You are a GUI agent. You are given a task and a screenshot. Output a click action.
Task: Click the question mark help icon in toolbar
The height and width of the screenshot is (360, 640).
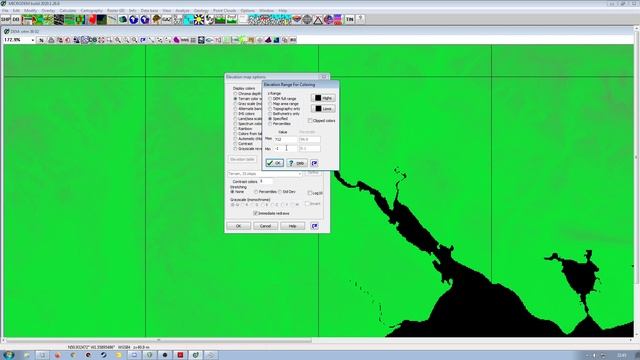360,19
